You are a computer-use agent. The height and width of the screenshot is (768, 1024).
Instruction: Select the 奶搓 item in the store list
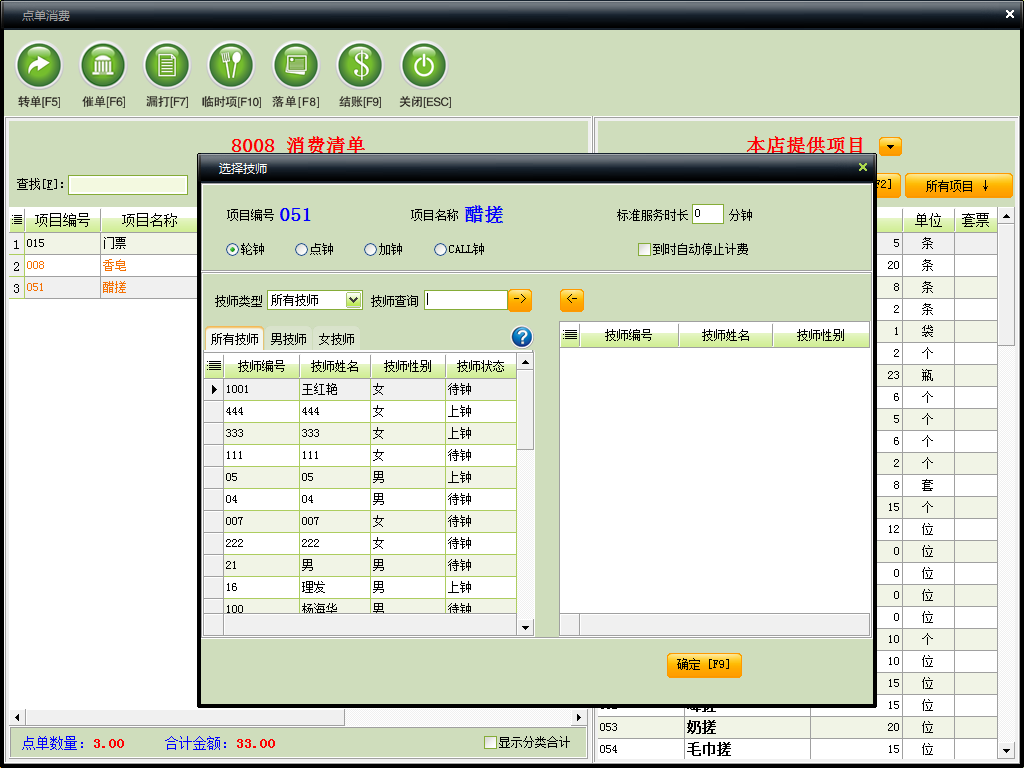pos(797,728)
